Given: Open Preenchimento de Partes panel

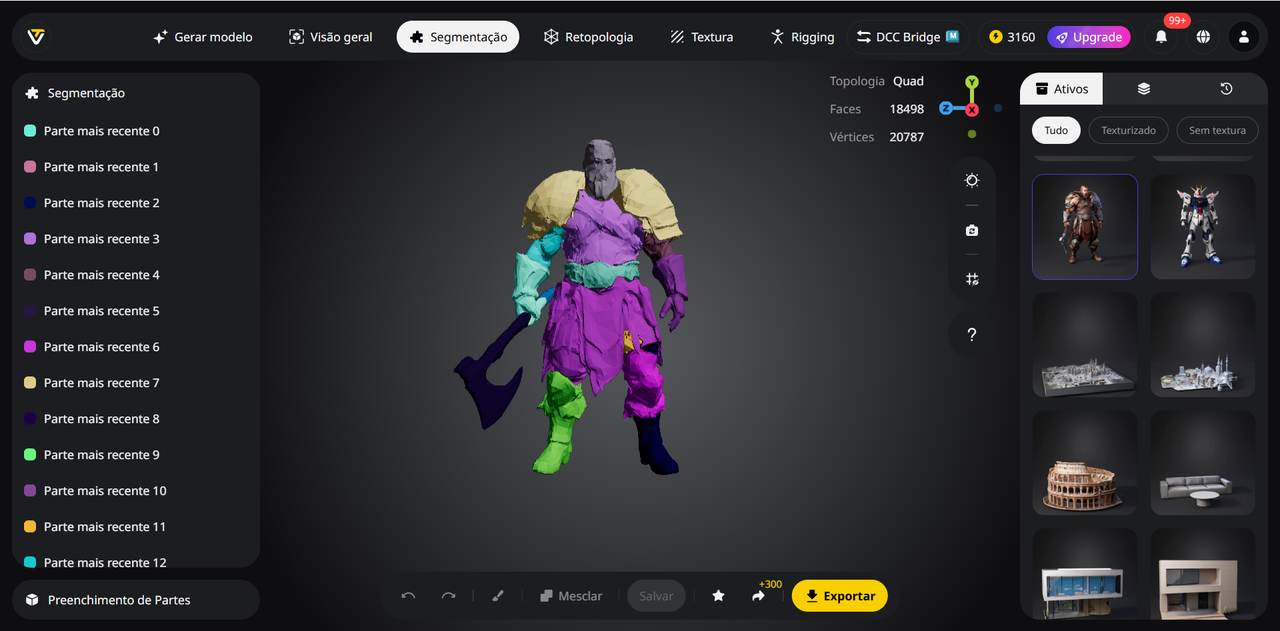Looking at the screenshot, I should pyautogui.click(x=136, y=600).
